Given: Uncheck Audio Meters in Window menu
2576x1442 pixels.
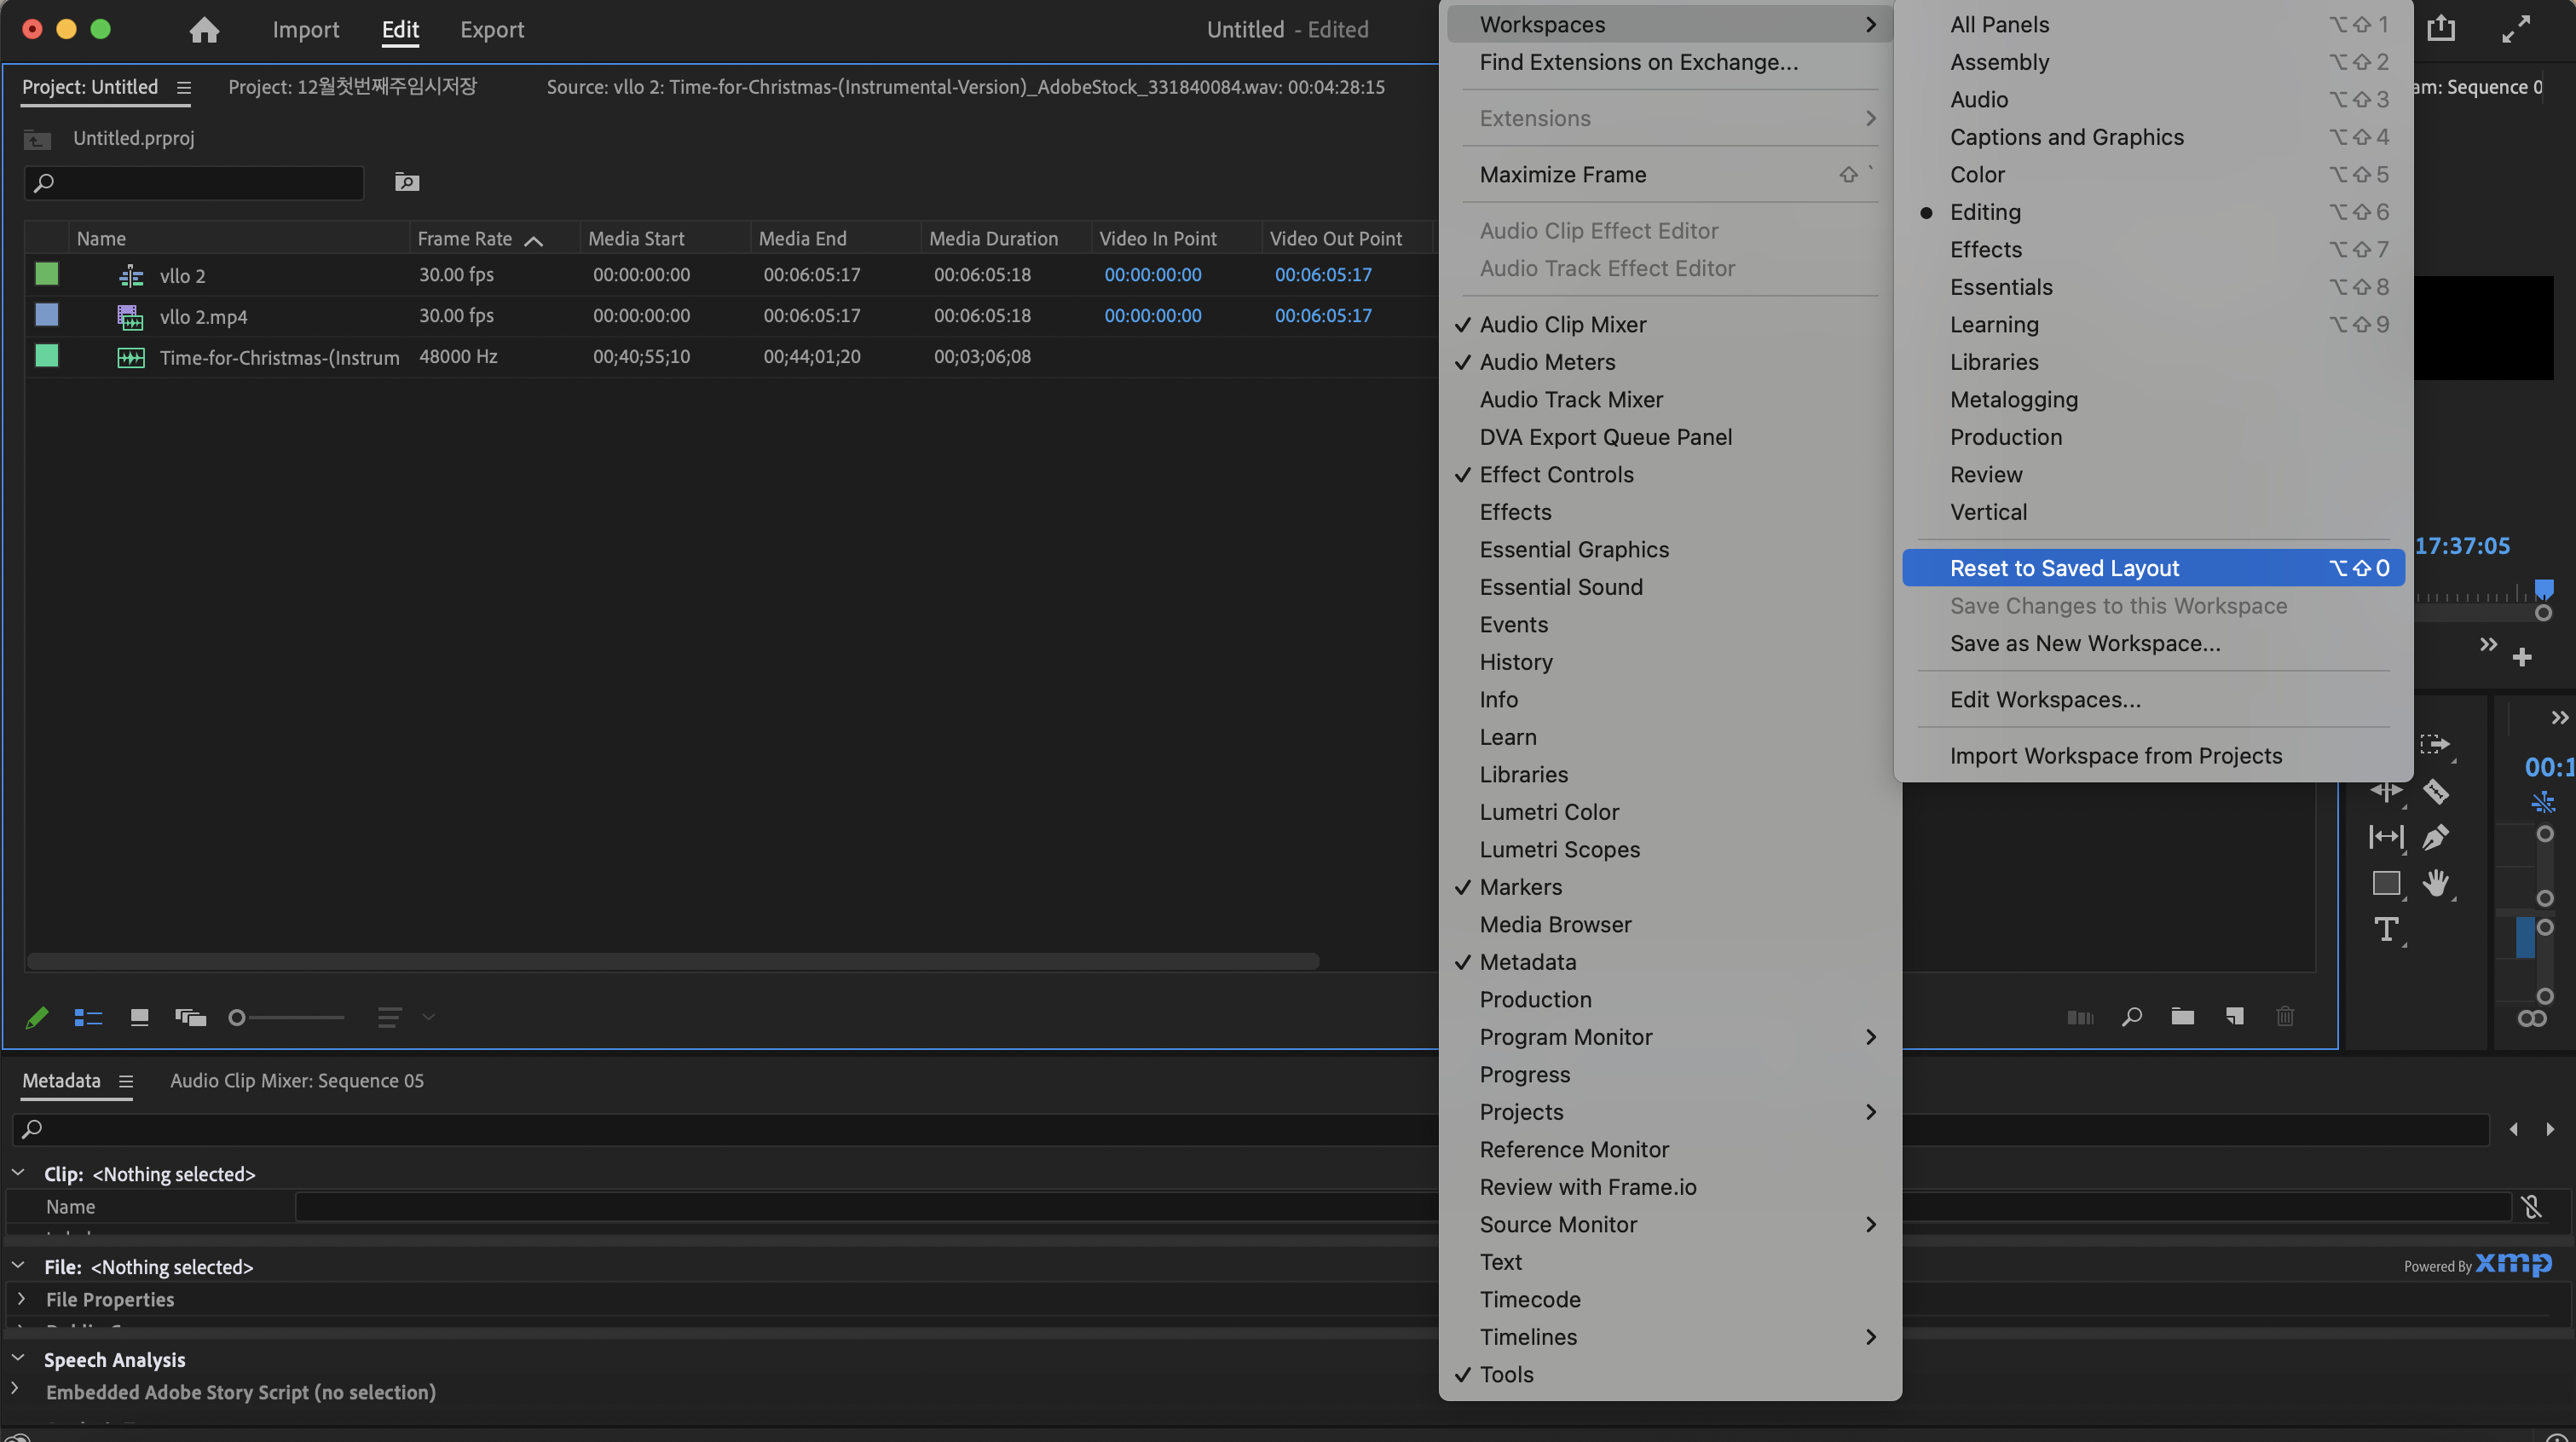Looking at the screenshot, I should click(x=1547, y=362).
